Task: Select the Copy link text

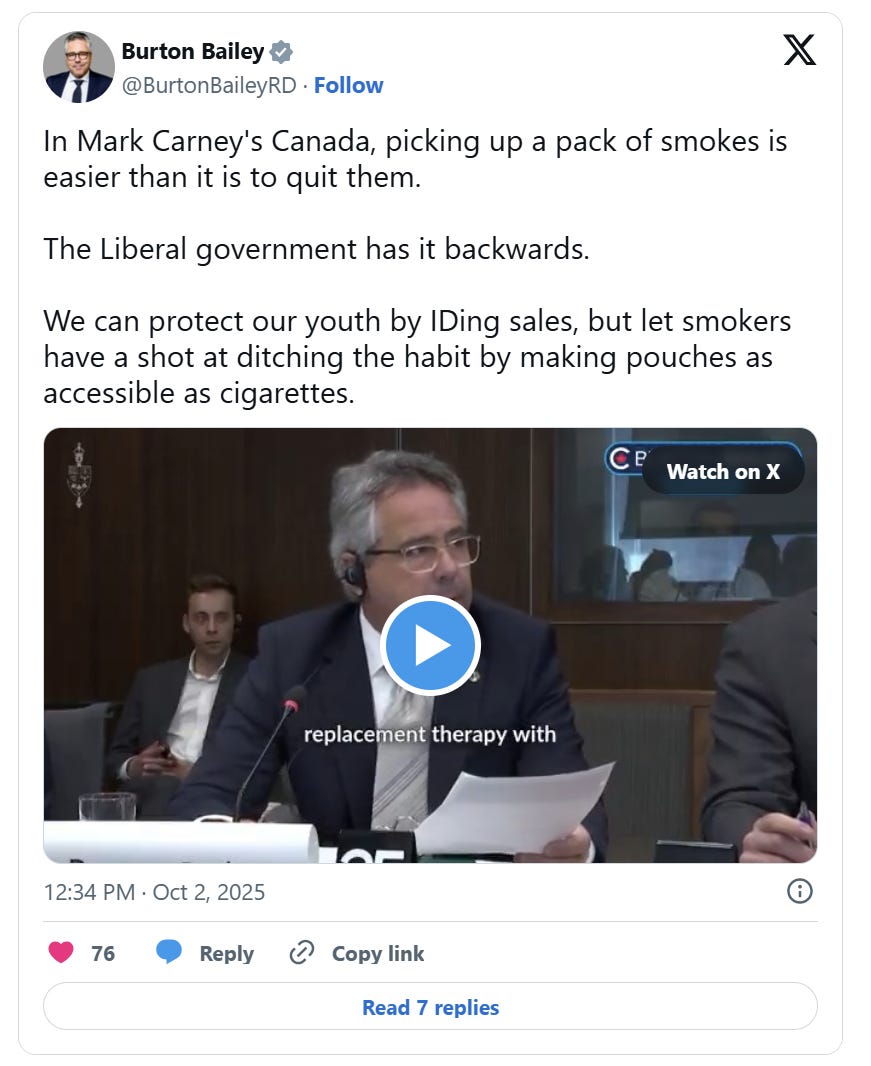Action: pyautogui.click(x=377, y=954)
